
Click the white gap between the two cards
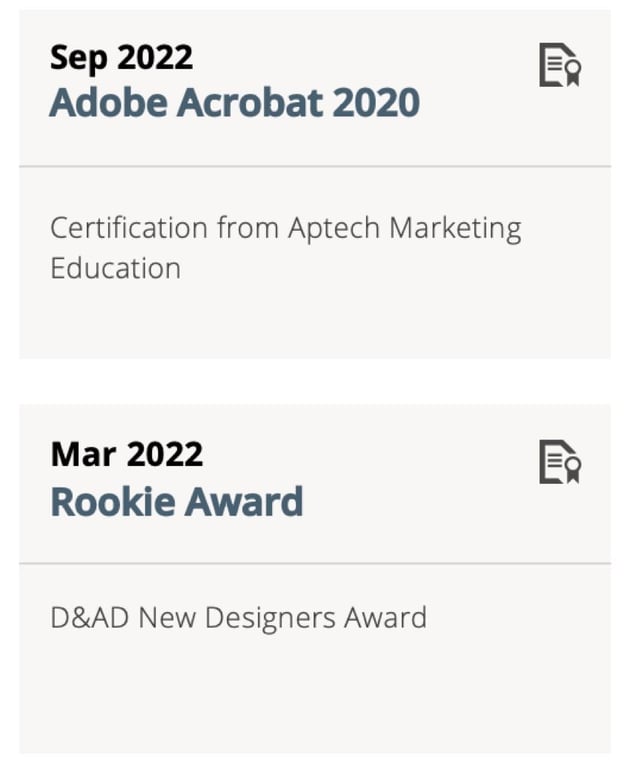315,381
